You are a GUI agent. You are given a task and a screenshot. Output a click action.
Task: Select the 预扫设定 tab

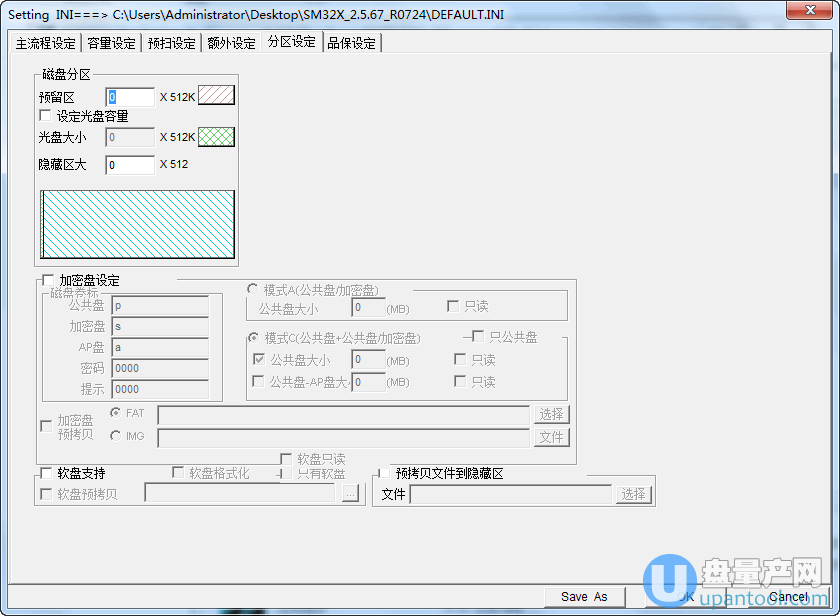point(171,43)
